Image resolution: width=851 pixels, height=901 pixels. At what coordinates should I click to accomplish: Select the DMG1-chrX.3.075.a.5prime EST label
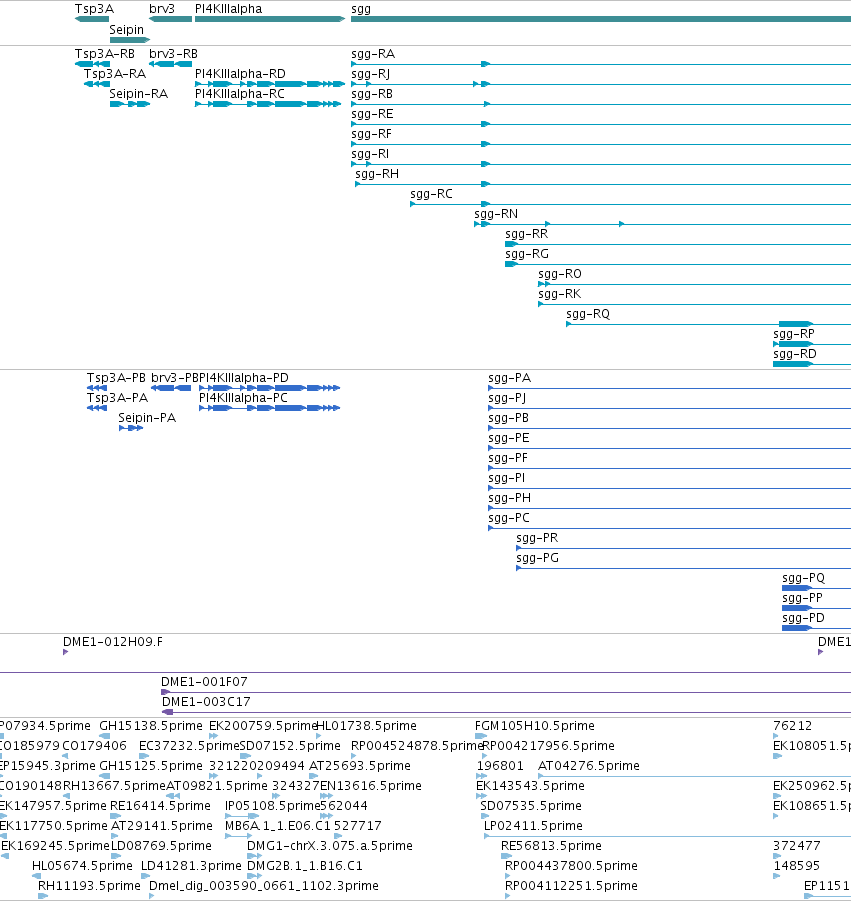click(330, 846)
